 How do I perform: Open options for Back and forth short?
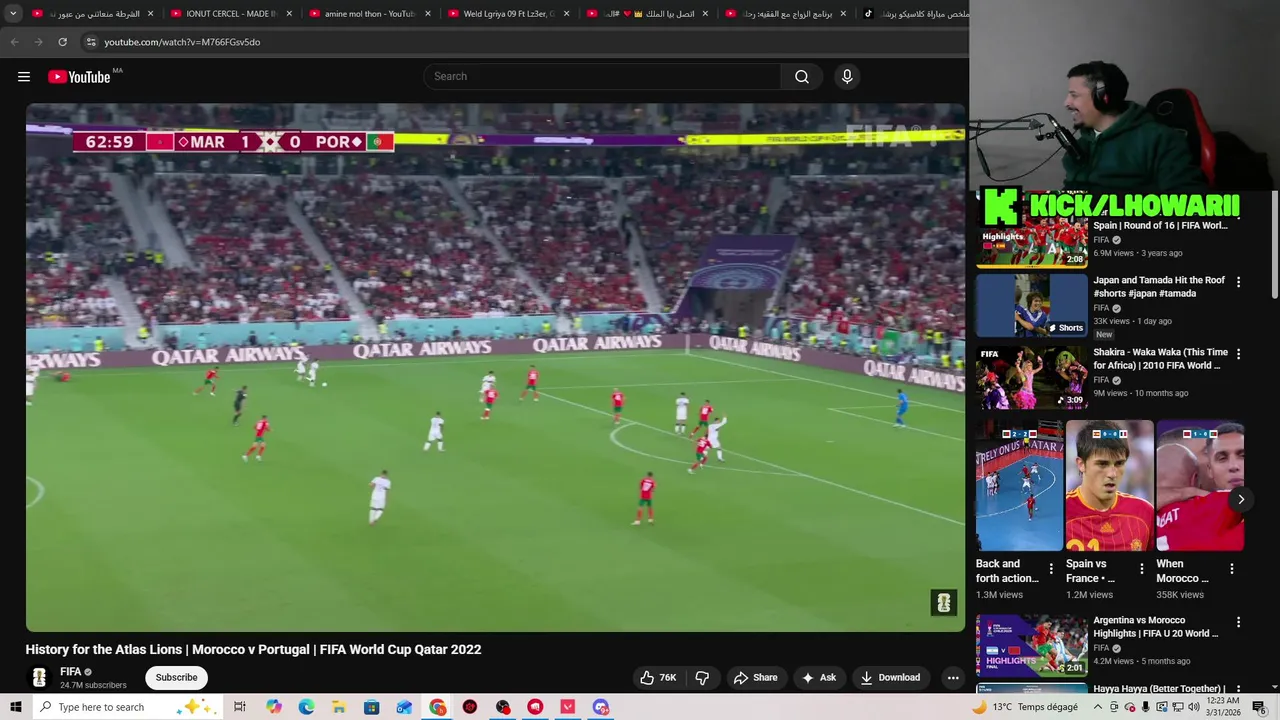[1051, 569]
